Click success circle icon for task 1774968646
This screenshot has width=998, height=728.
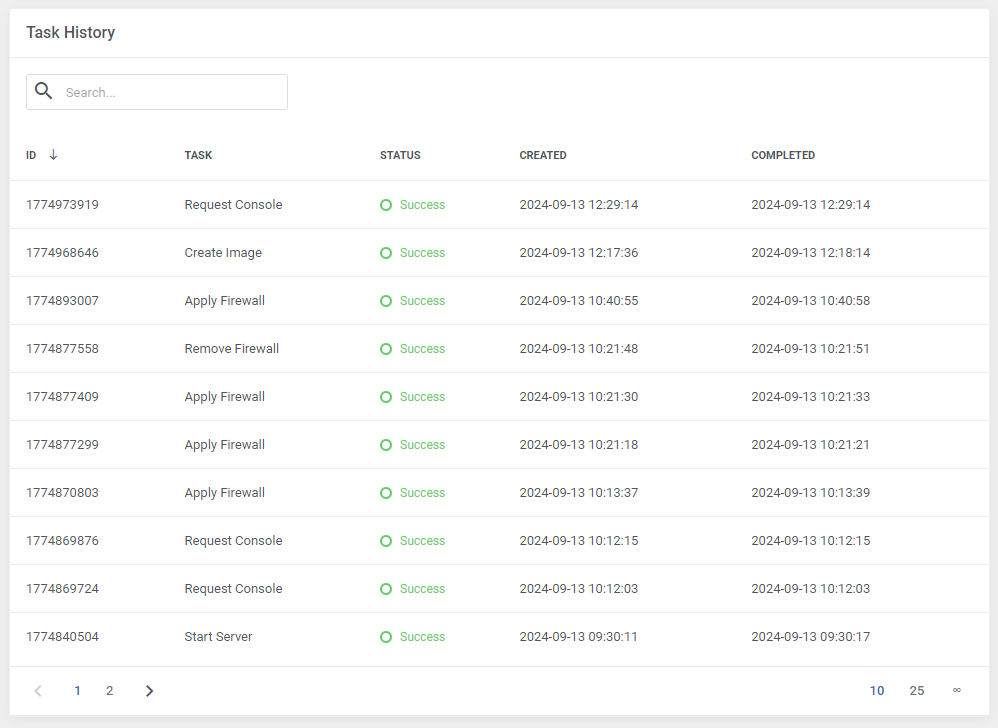[x=386, y=253]
